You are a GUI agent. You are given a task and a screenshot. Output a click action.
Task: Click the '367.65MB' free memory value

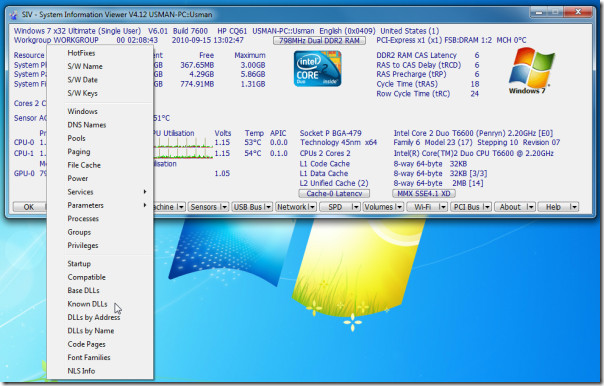point(197,65)
